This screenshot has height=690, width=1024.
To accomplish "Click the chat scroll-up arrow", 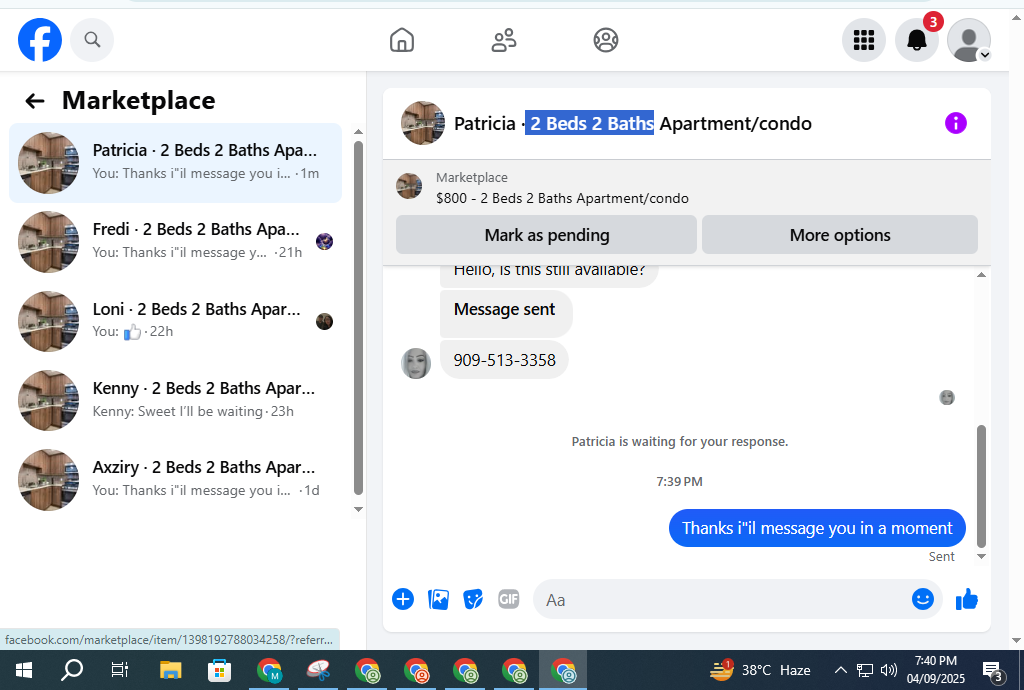I will 981,275.
